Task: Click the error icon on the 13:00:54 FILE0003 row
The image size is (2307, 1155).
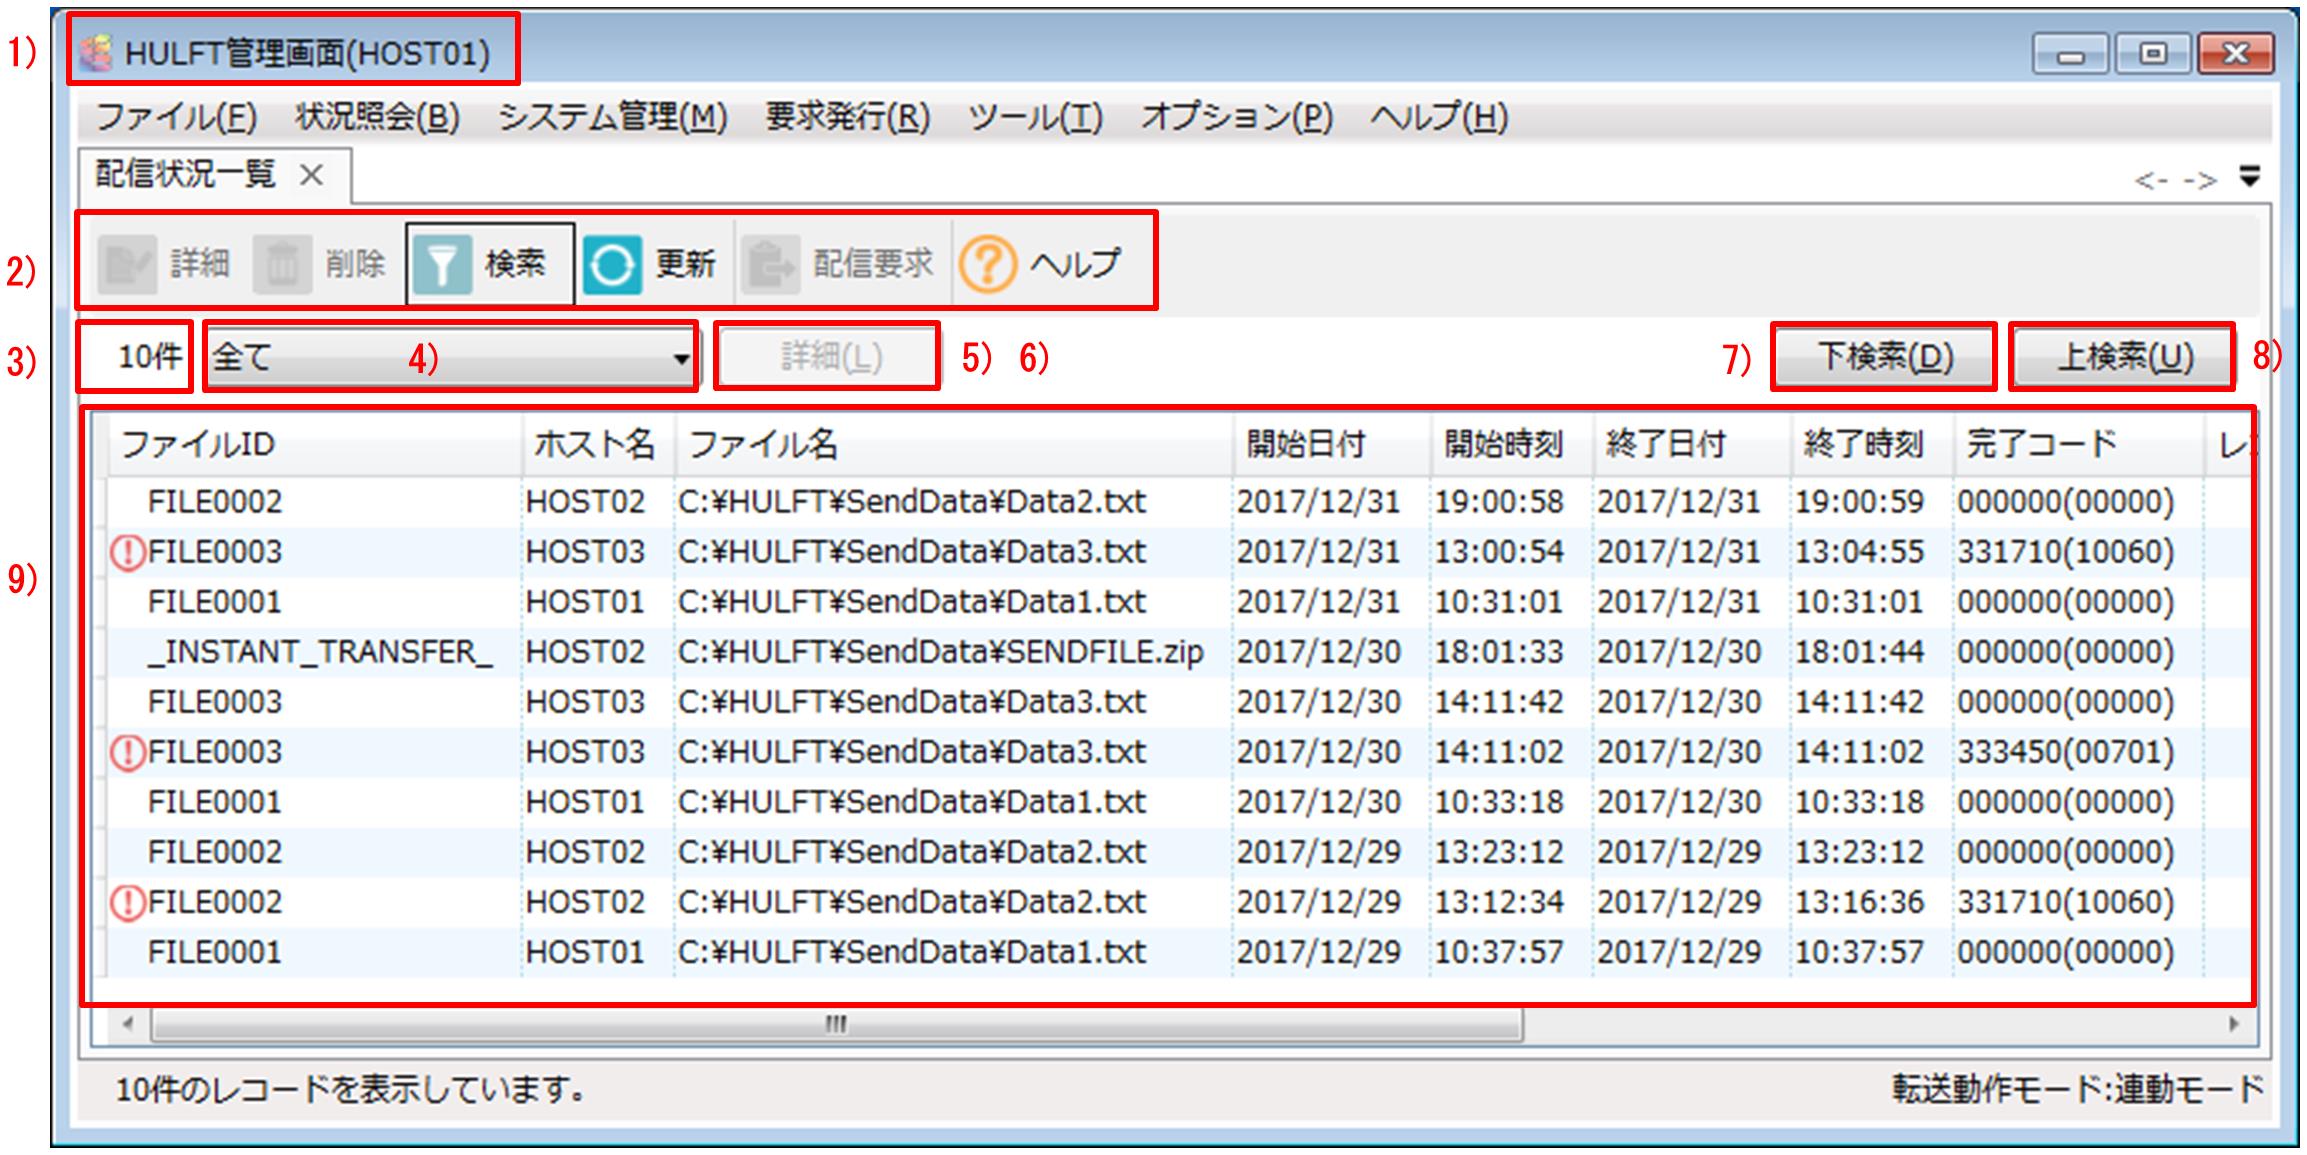Action: [x=127, y=552]
